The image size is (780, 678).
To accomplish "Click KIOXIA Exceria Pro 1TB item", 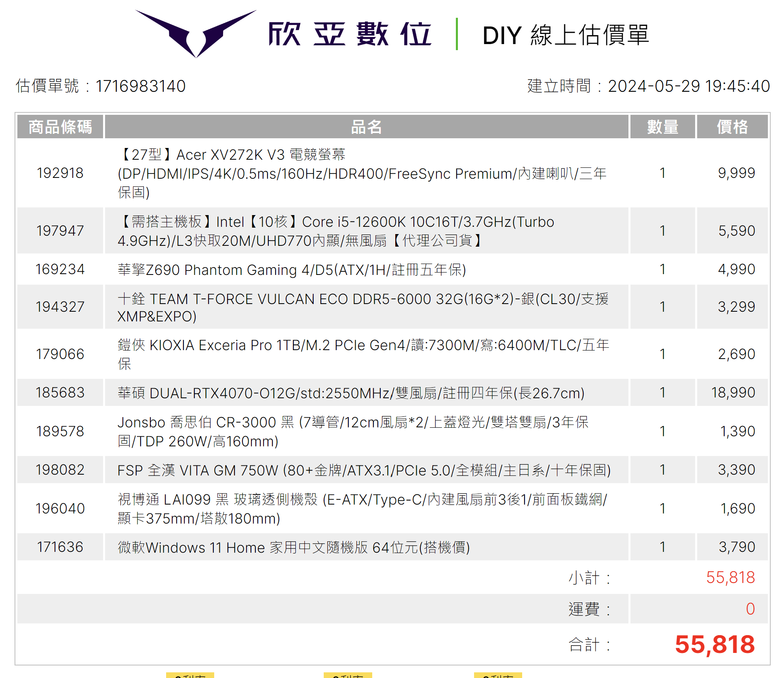I will 363,354.
